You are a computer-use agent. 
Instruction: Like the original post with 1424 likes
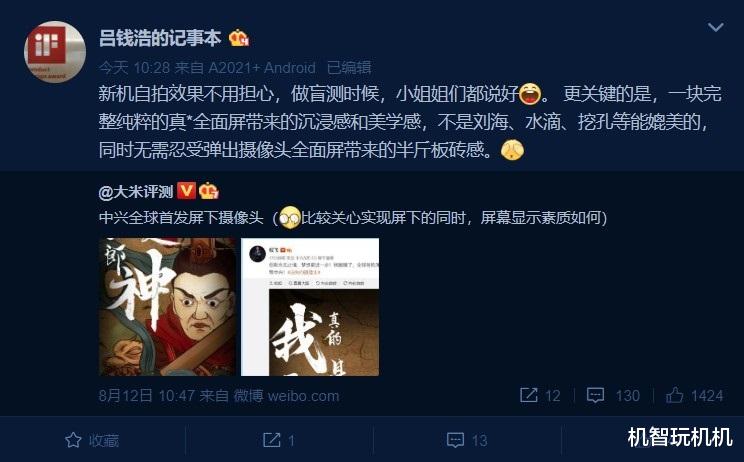tap(694, 395)
